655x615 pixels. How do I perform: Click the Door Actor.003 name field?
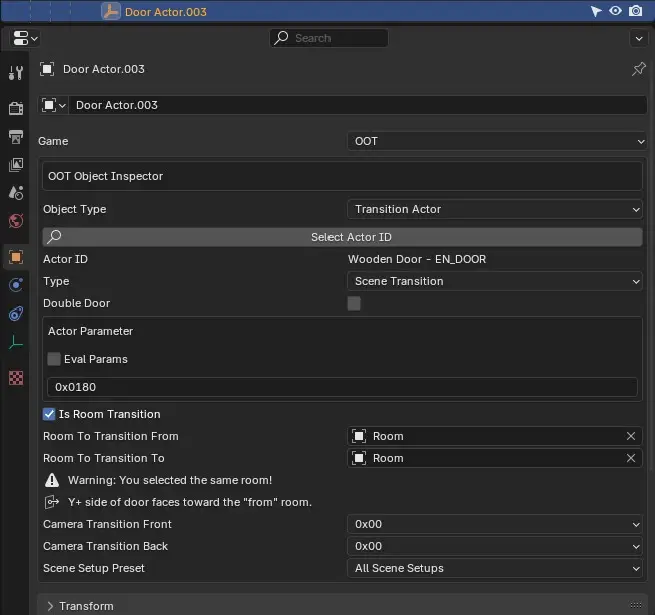click(357, 105)
